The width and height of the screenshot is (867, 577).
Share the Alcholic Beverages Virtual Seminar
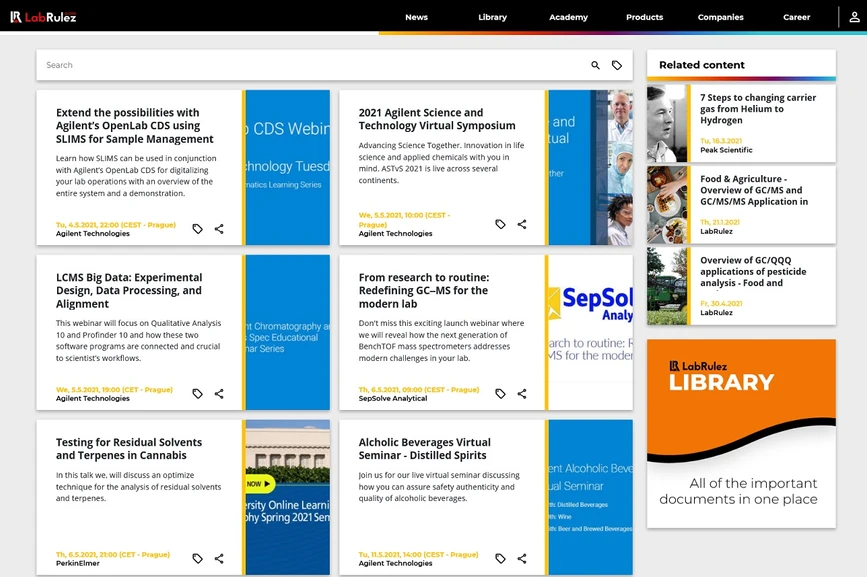(522, 558)
